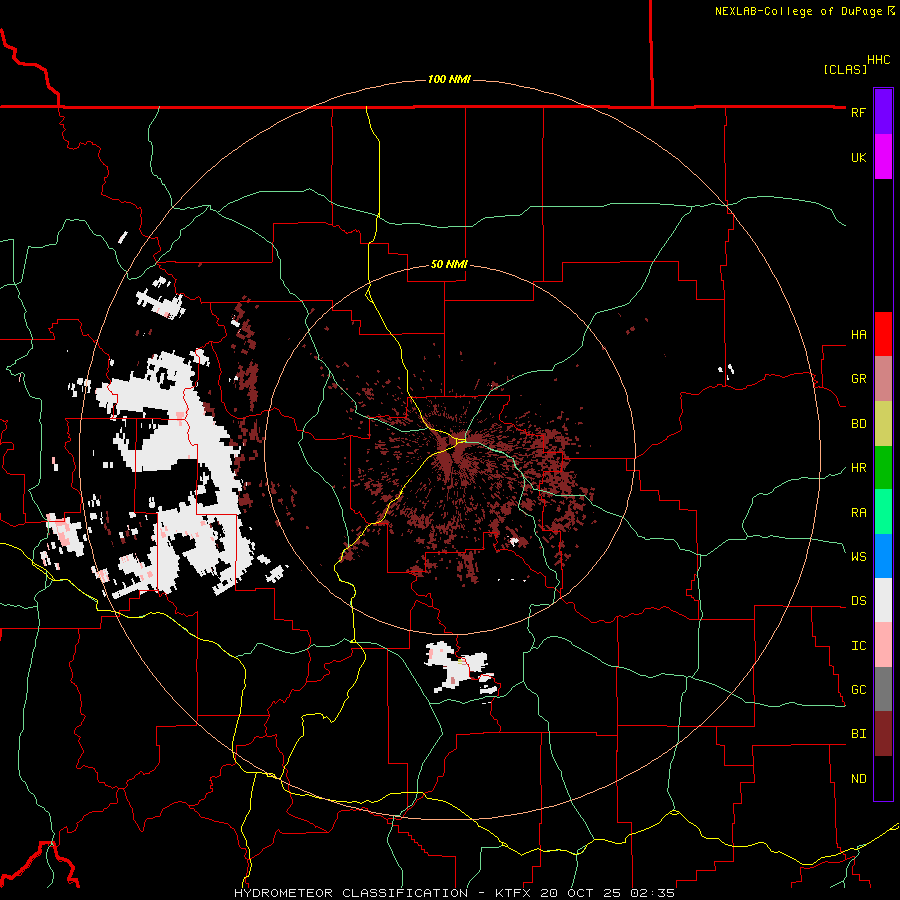Click the RA light green swatch
The width and height of the screenshot is (900, 900).
coord(883,512)
